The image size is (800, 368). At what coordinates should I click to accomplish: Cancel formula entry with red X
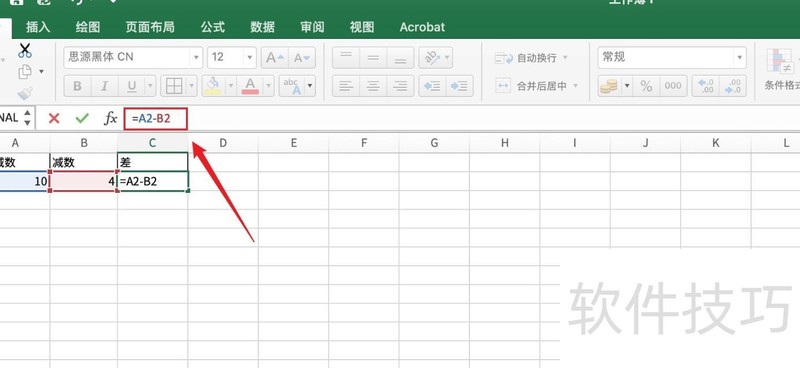[x=54, y=118]
